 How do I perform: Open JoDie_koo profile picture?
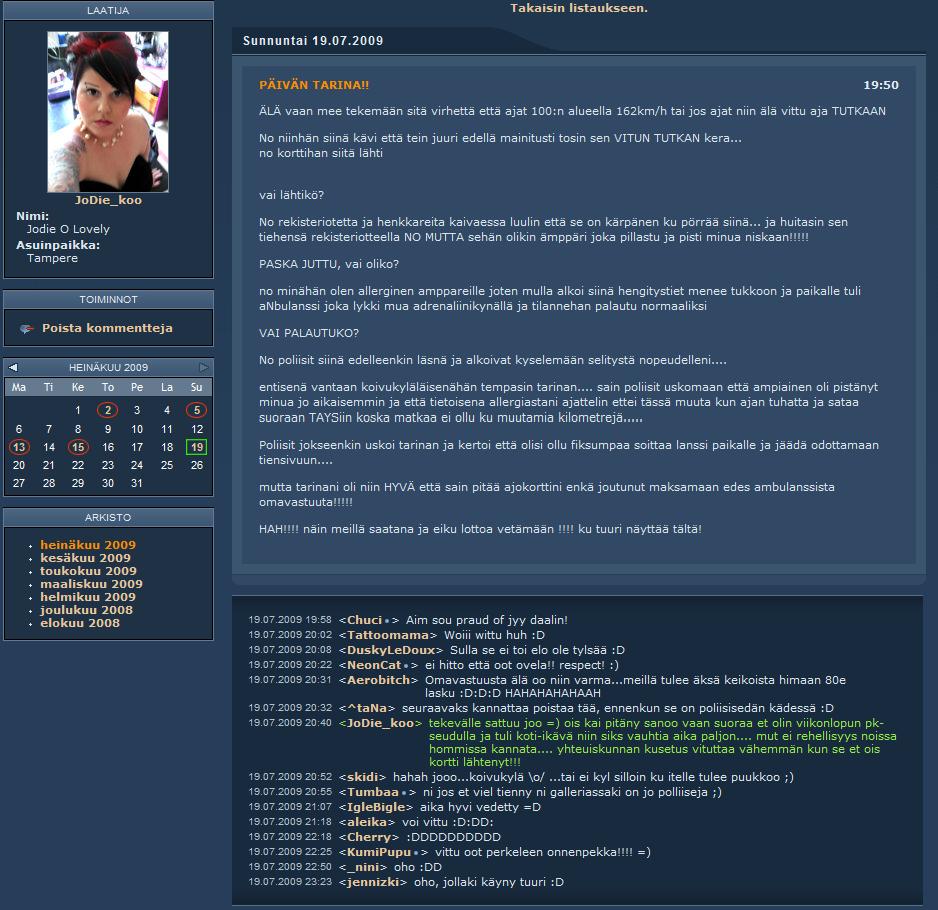click(x=108, y=111)
